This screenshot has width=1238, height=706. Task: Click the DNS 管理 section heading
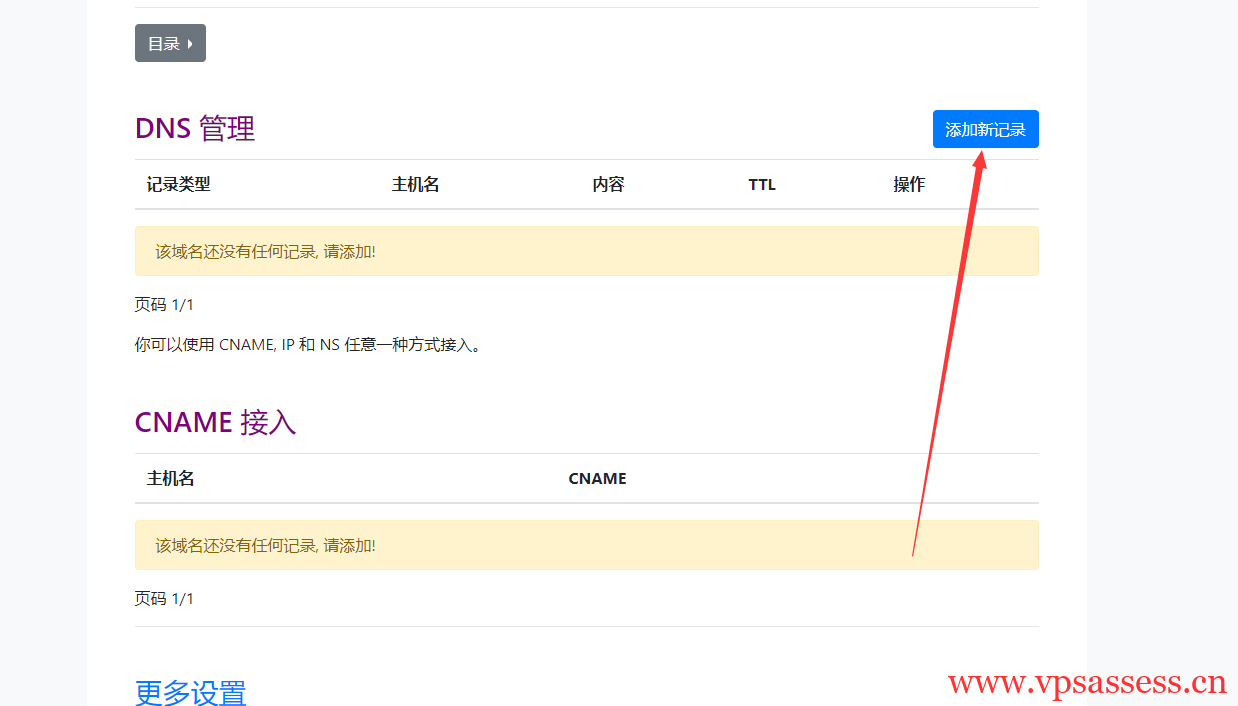click(x=194, y=129)
